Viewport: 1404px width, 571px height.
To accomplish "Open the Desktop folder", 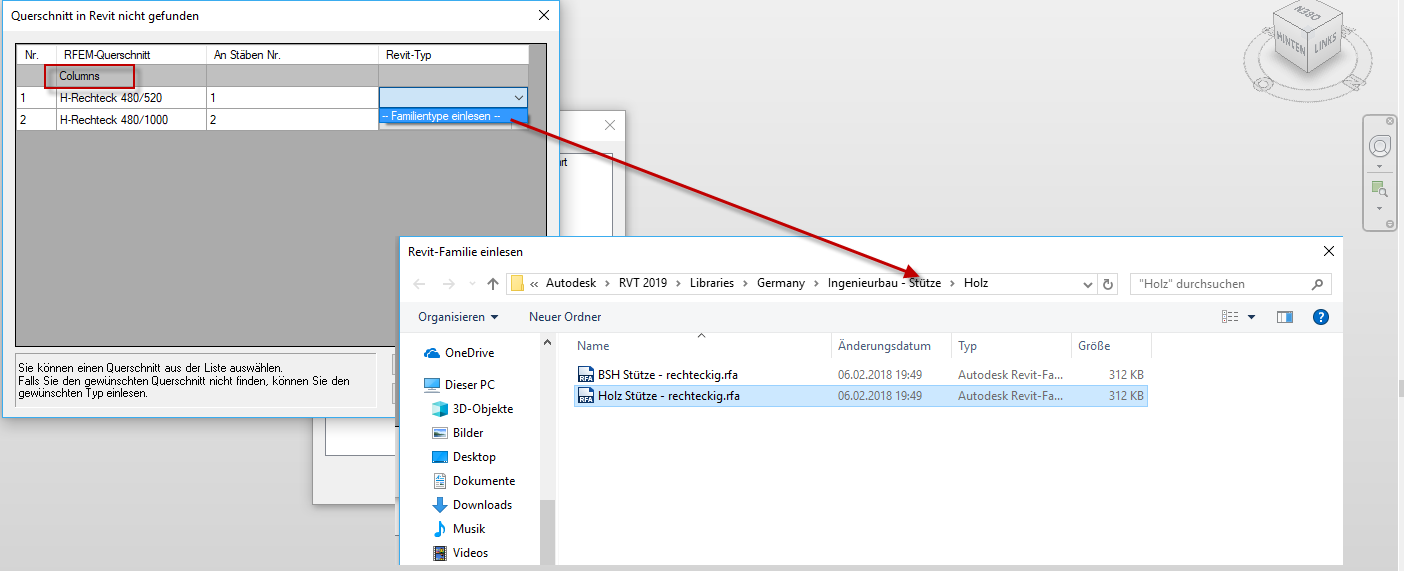I will tap(463, 457).
